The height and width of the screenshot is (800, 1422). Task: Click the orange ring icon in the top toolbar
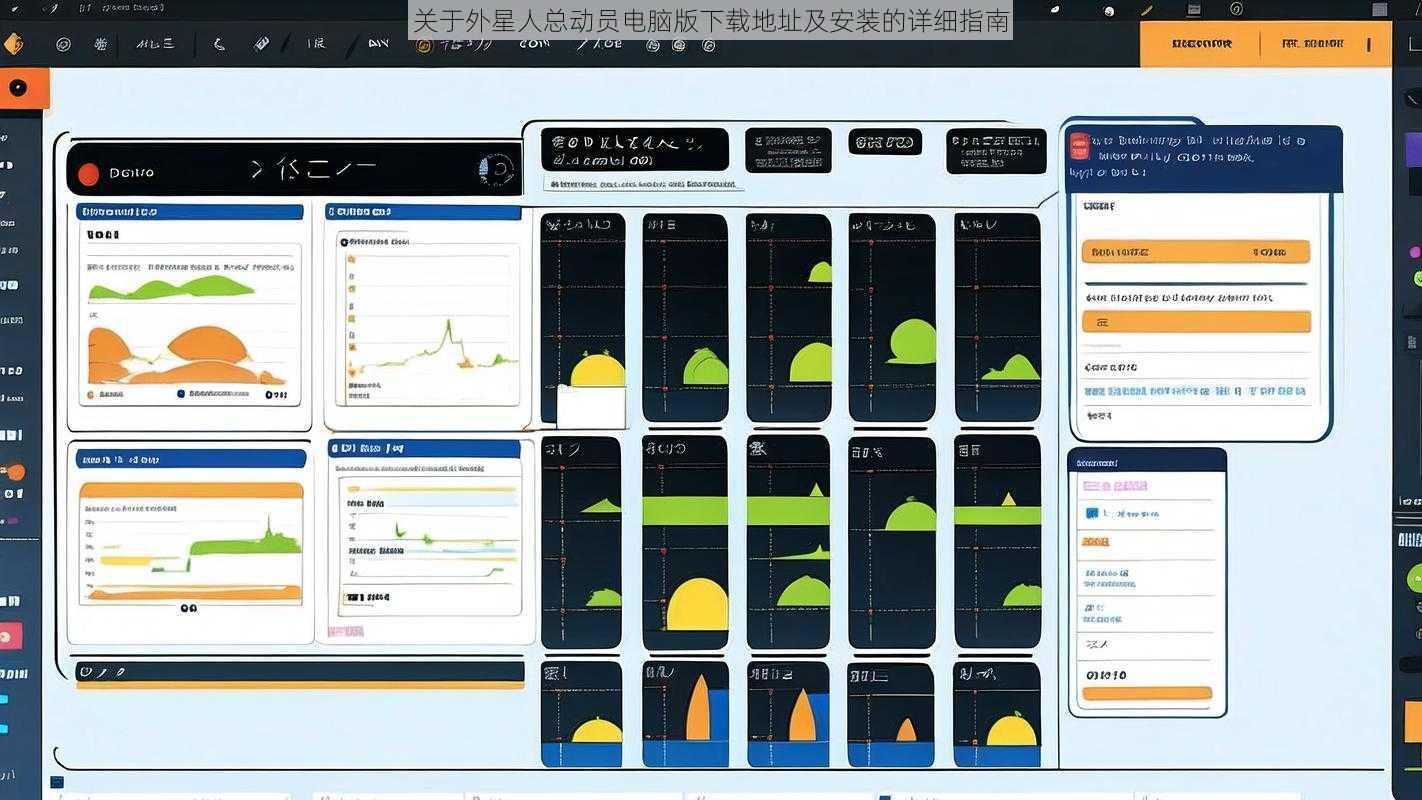423,45
